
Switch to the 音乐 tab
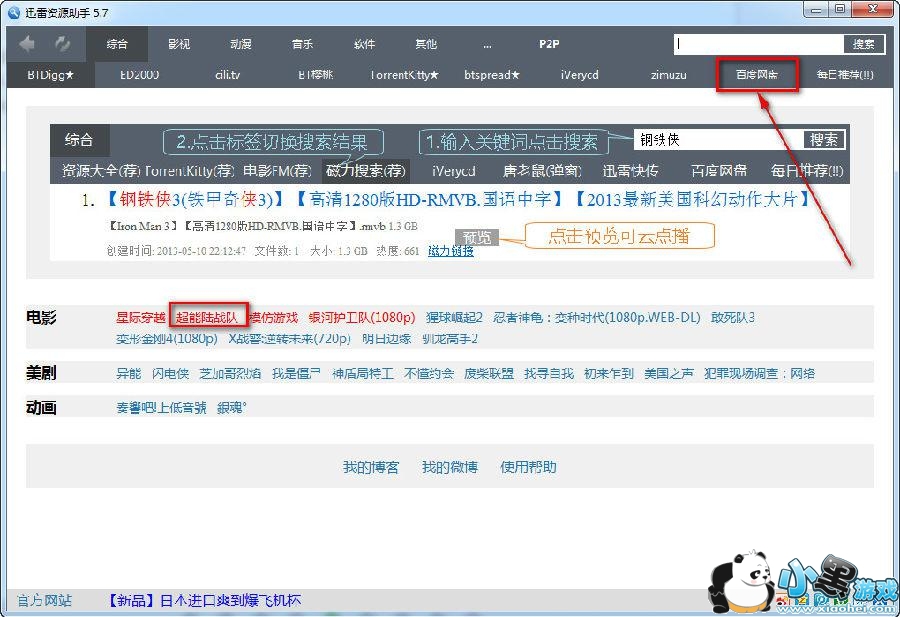click(302, 44)
